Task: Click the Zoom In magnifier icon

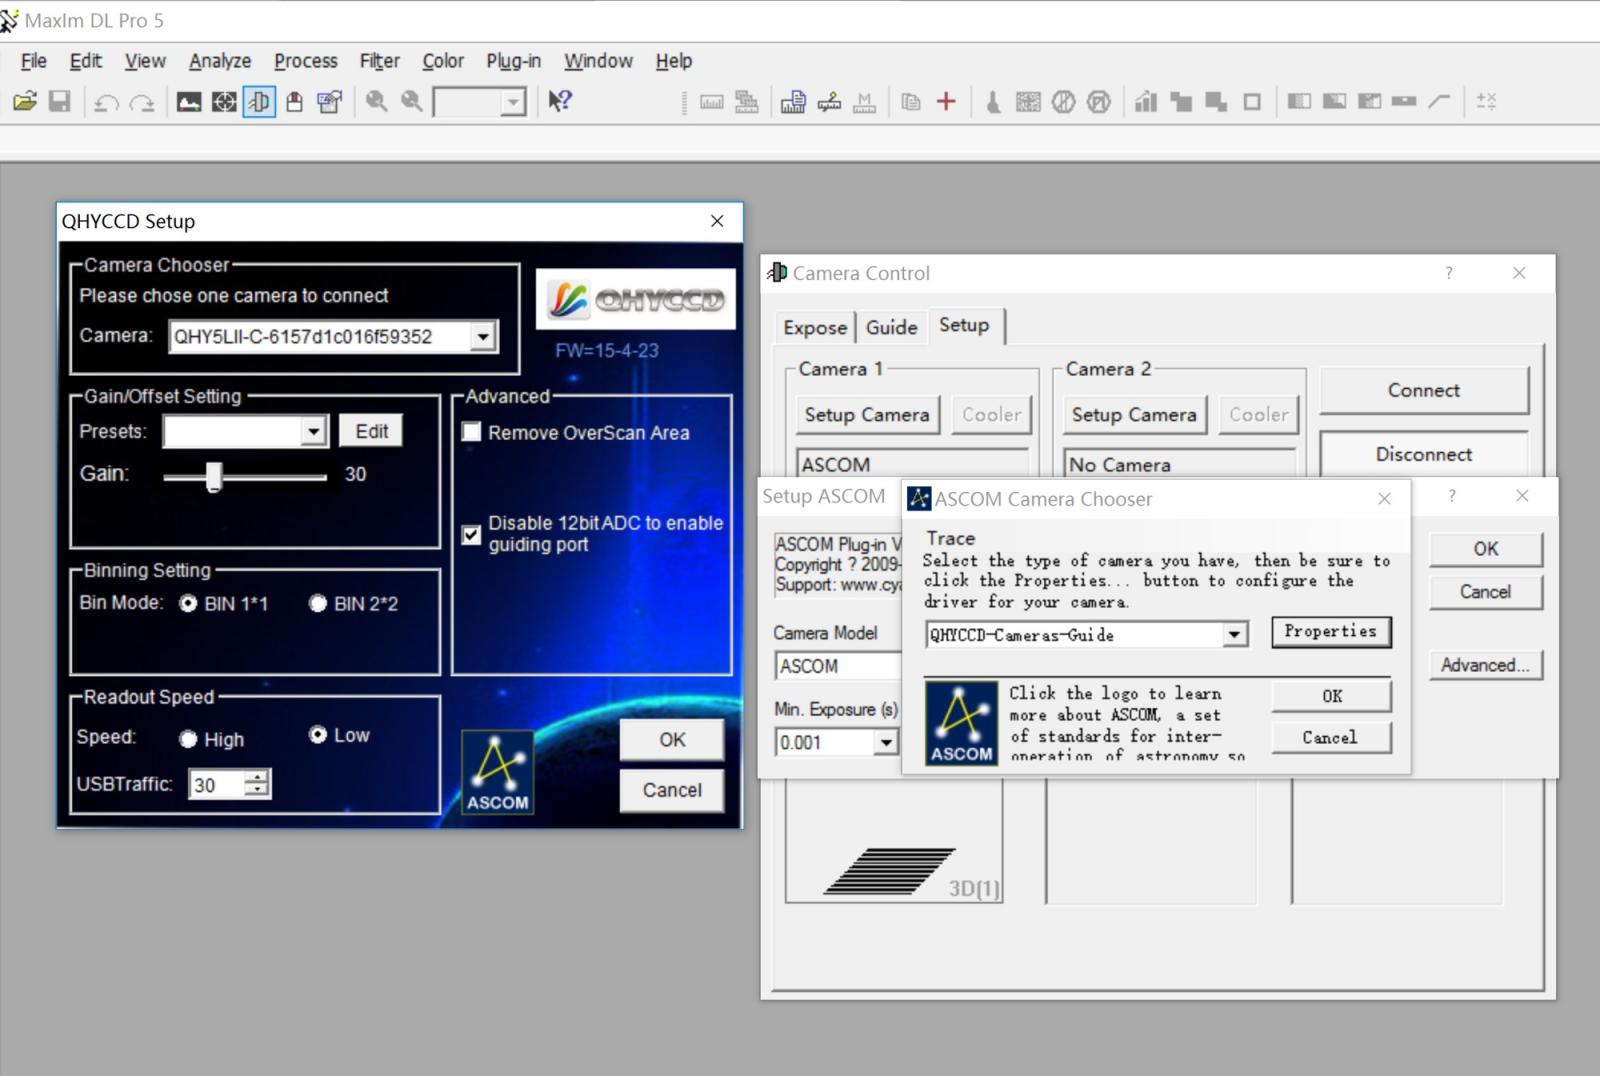Action: (x=376, y=101)
